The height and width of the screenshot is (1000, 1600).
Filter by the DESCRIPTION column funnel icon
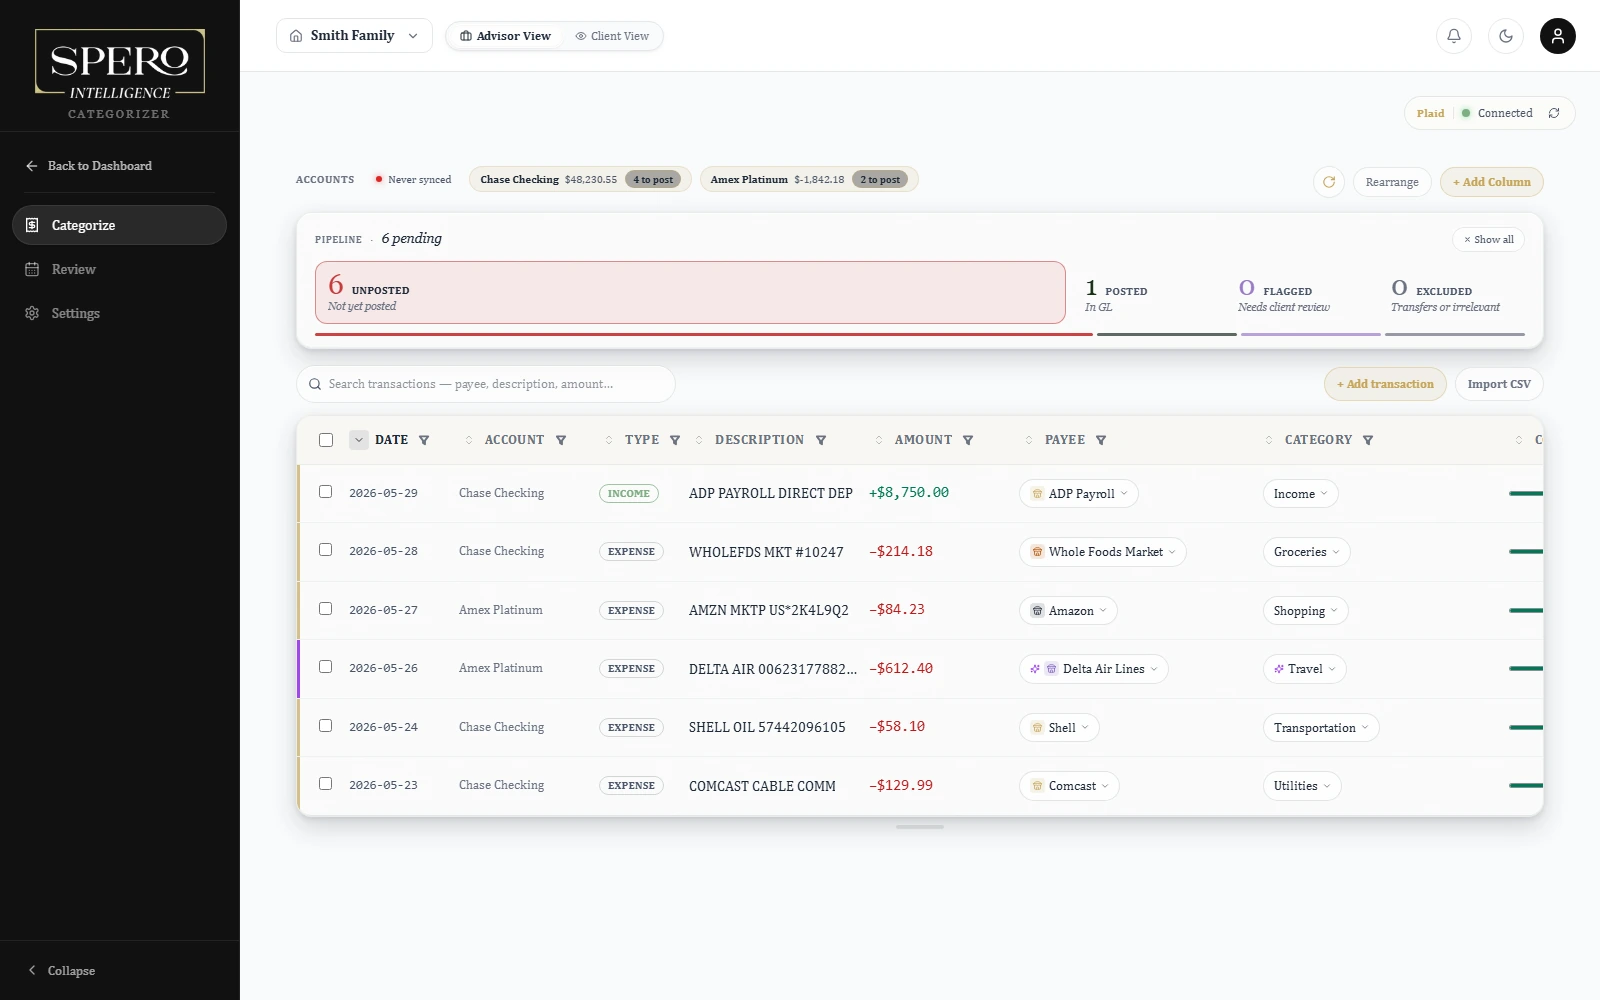click(x=821, y=440)
